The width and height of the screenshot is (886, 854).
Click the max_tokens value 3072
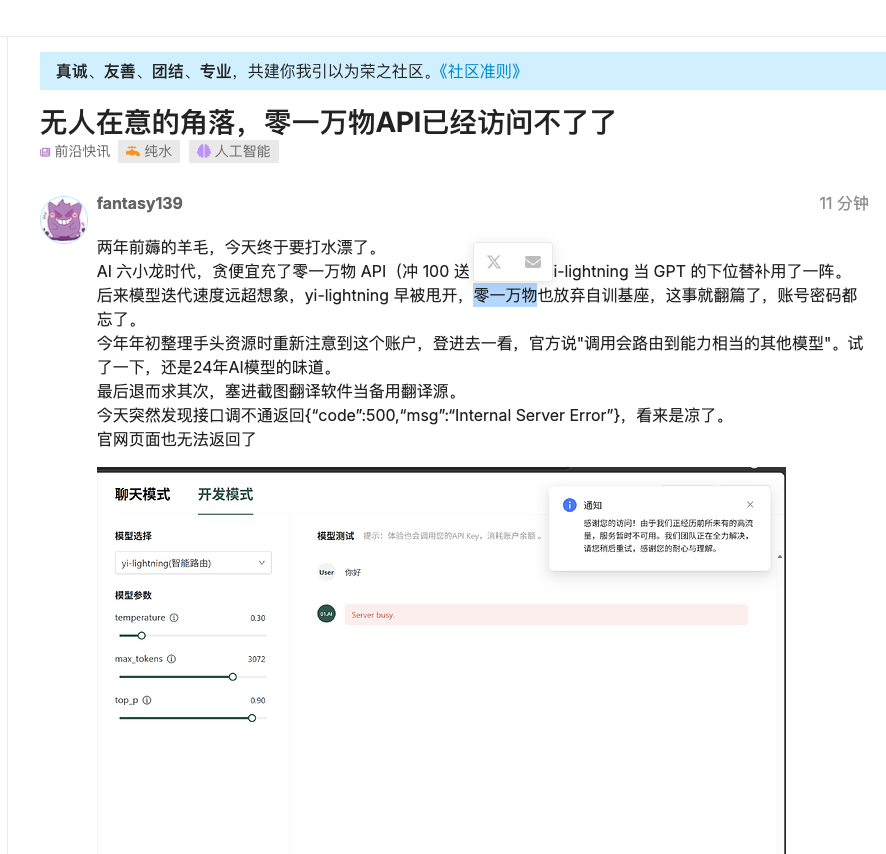coord(257,659)
